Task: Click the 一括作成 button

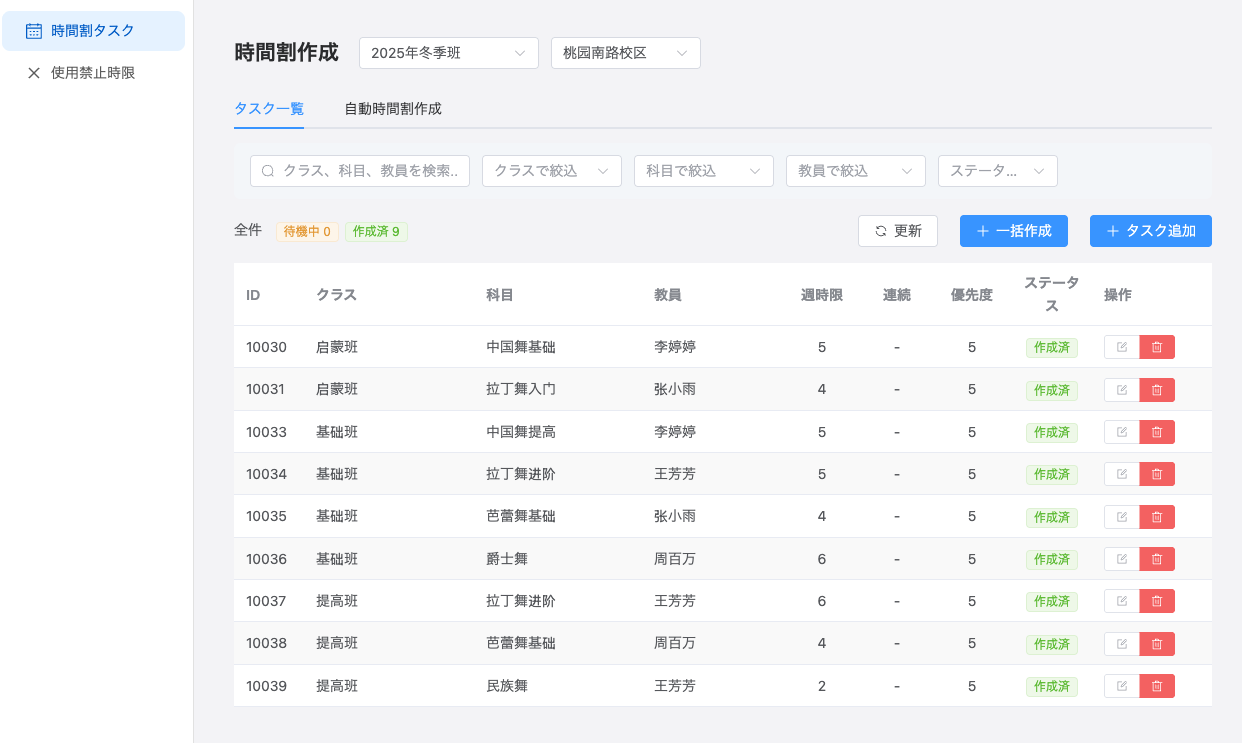Action: point(1013,231)
